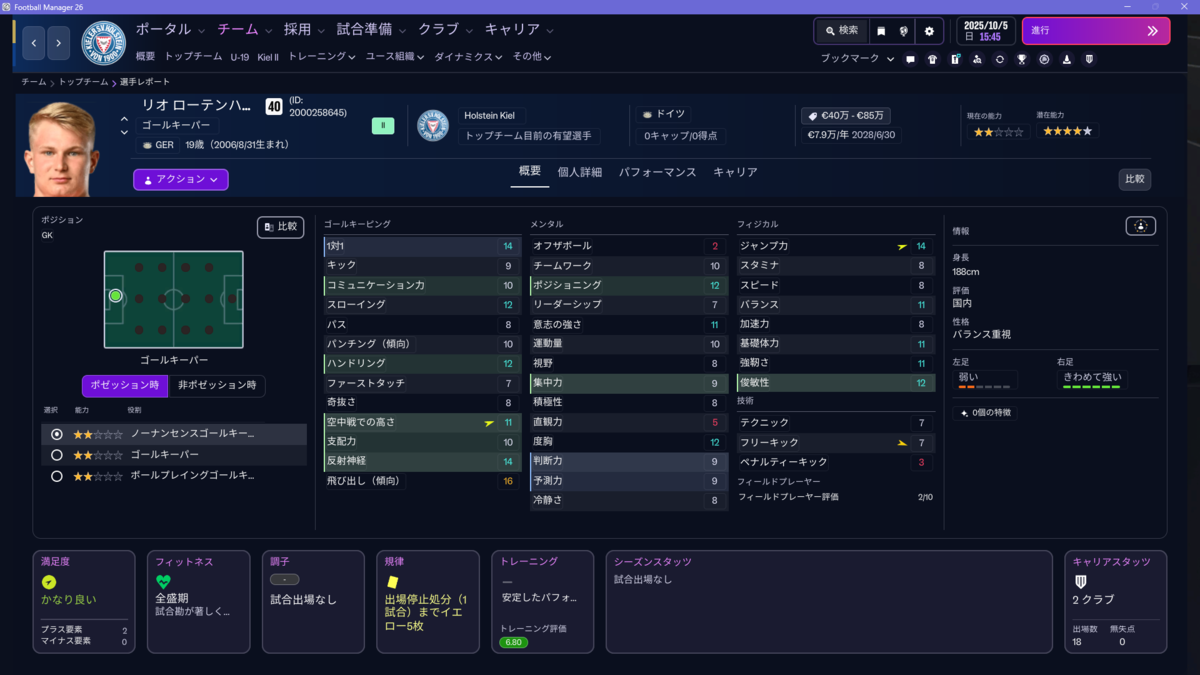Click the Holstein Kiel club logo in player header
1200x675 pixels.
pyautogui.click(x=433, y=125)
